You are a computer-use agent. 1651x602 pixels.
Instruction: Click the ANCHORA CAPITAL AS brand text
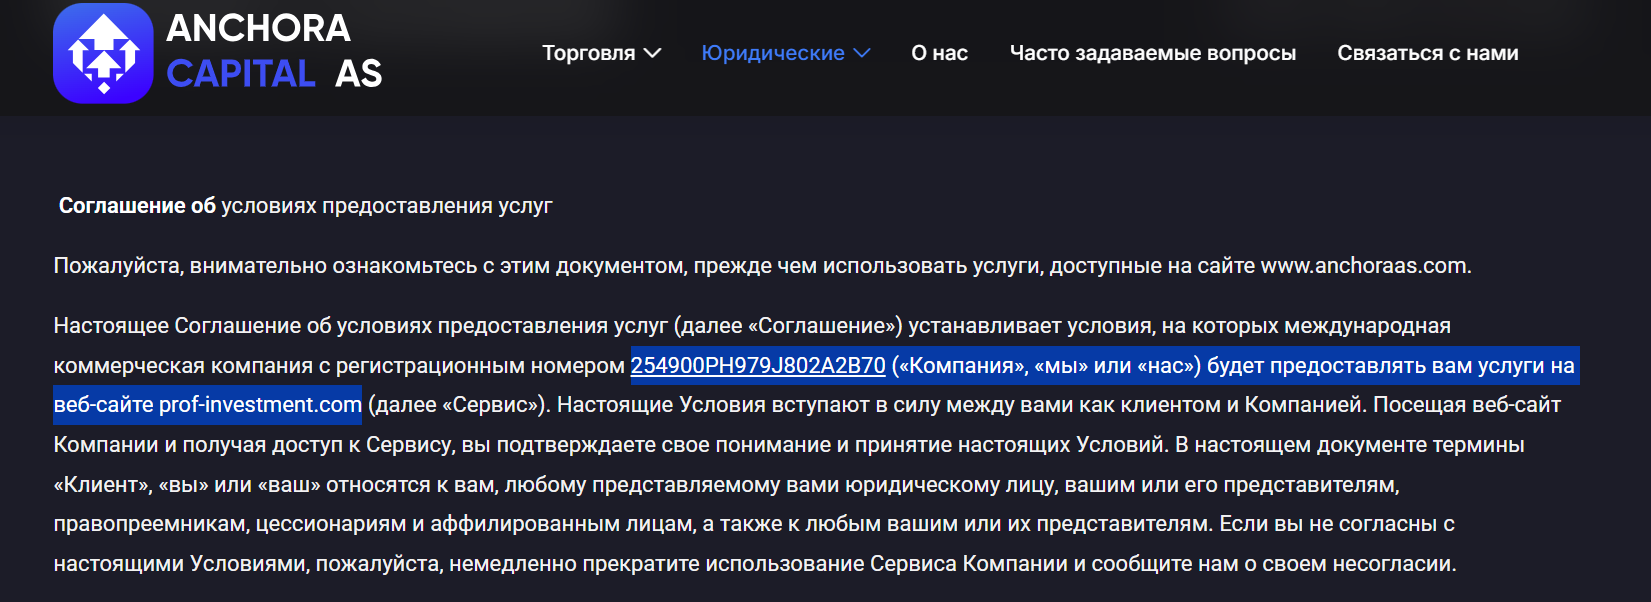click(274, 51)
